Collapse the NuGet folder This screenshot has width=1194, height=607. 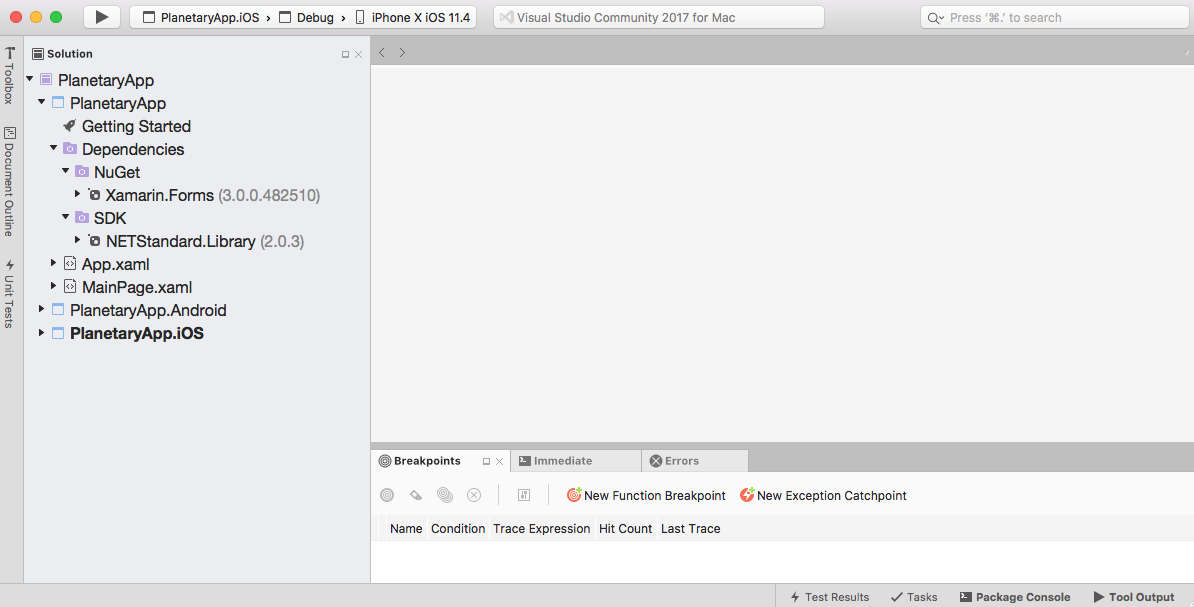pyautogui.click(x=66, y=171)
